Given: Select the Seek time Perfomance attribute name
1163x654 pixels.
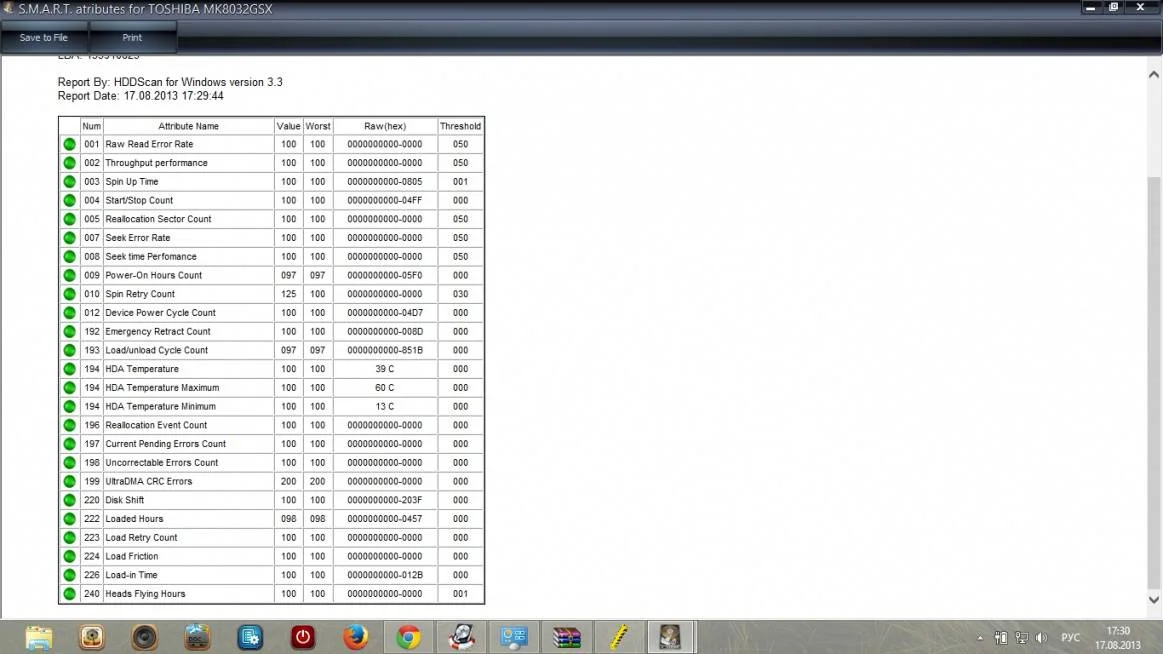Looking at the screenshot, I should pyautogui.click(x=151, y=257).
